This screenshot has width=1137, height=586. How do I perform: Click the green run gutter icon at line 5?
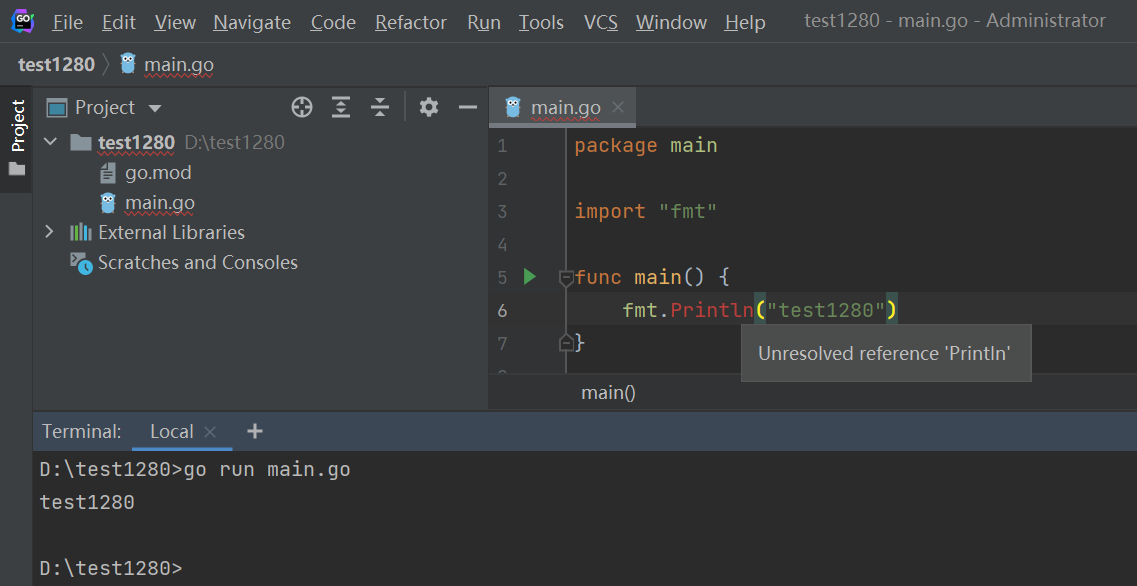pyautogui.click(x=529, y=276)
